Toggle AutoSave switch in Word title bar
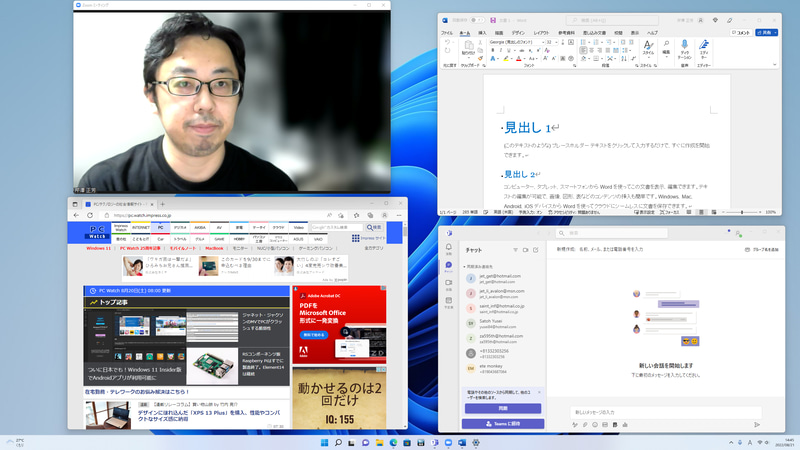 477,20
